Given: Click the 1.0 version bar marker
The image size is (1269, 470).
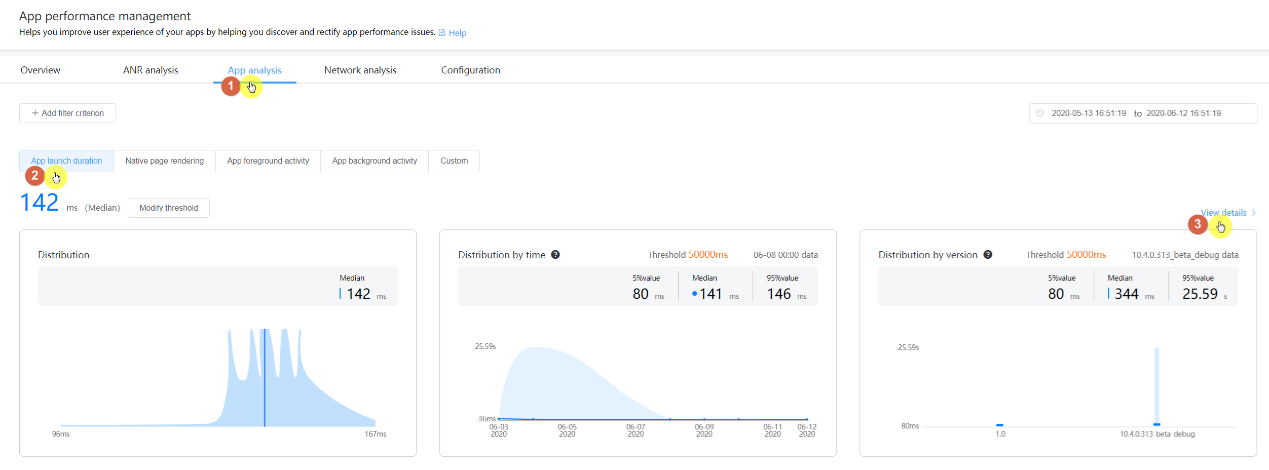Looking at the screenshot, I should [999, 424].
